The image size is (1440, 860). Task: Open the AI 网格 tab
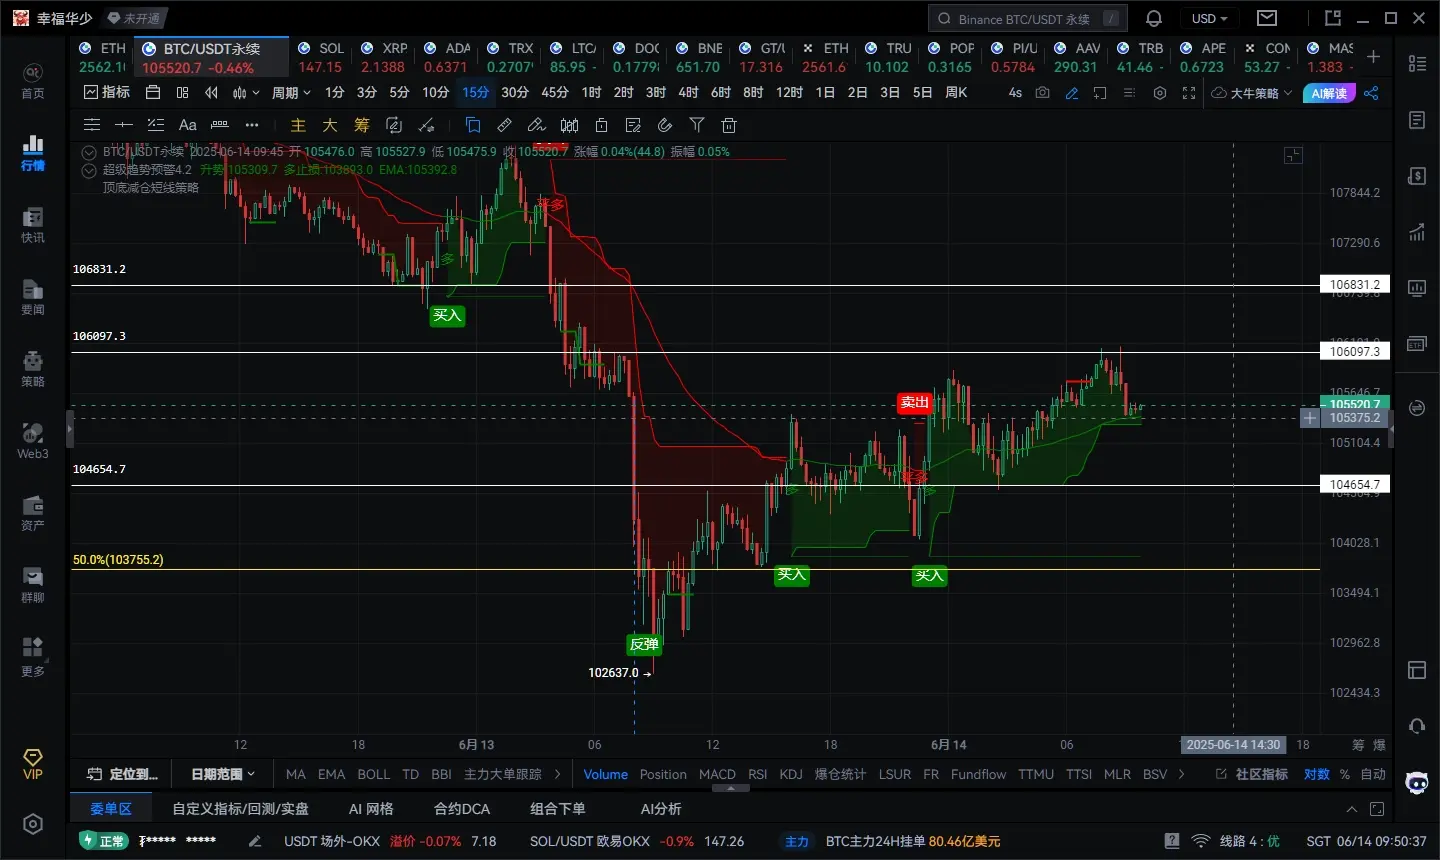point(371,808)
